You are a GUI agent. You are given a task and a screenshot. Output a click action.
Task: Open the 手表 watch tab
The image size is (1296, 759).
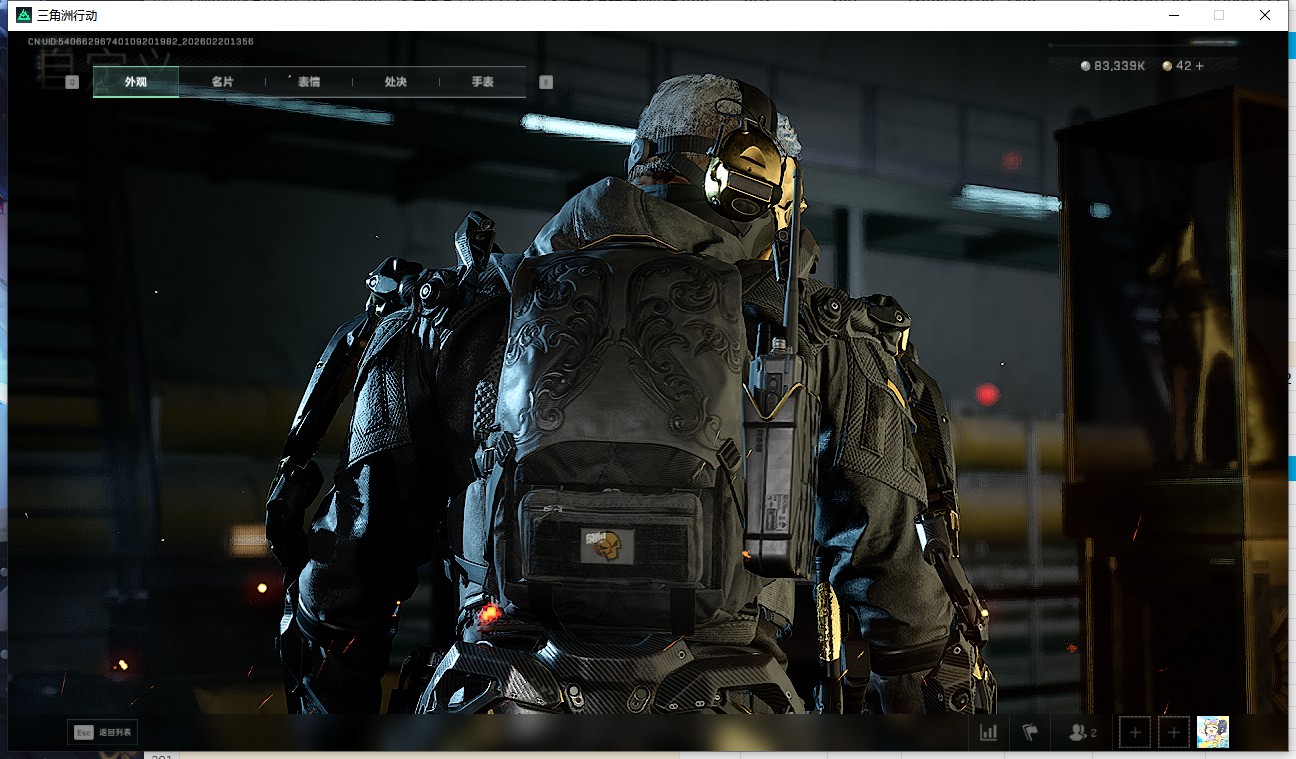482,82
